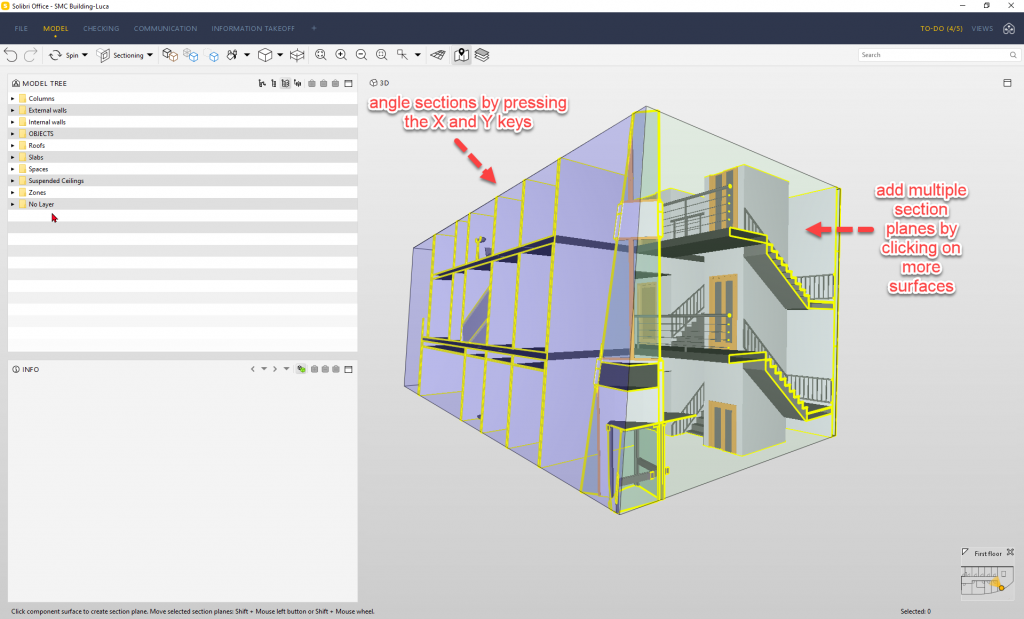Maximize the Info panel
The height and width of the screenshot is (619, 1024).
[x=349, y=370]
